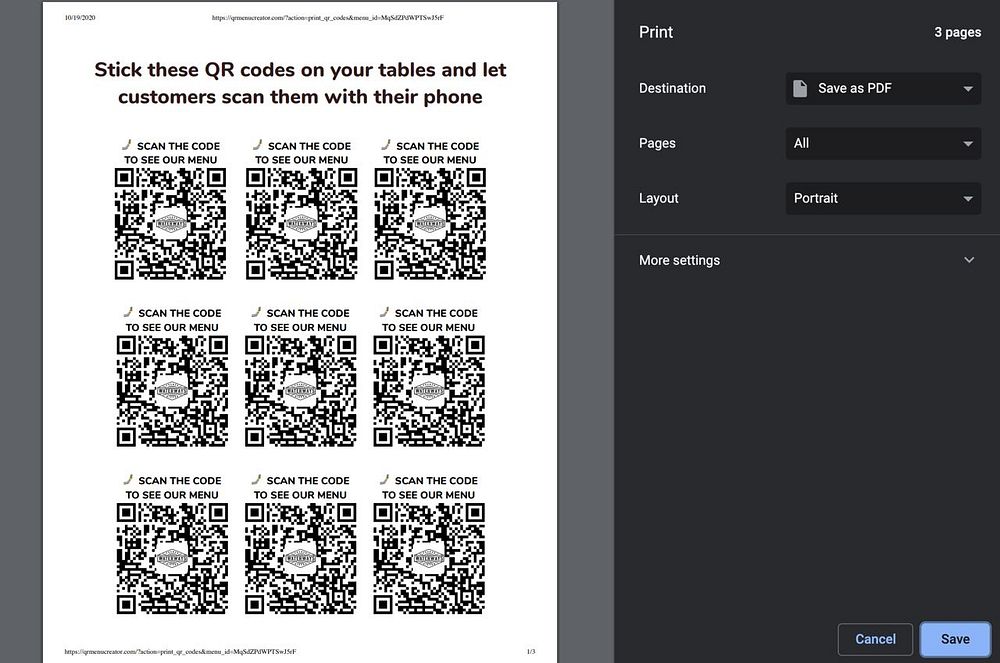The image size is (1000, 663).
Task: Click the date '10/19/2020' in the preview header
Action: pyautogui.click(x=80, y=17)
